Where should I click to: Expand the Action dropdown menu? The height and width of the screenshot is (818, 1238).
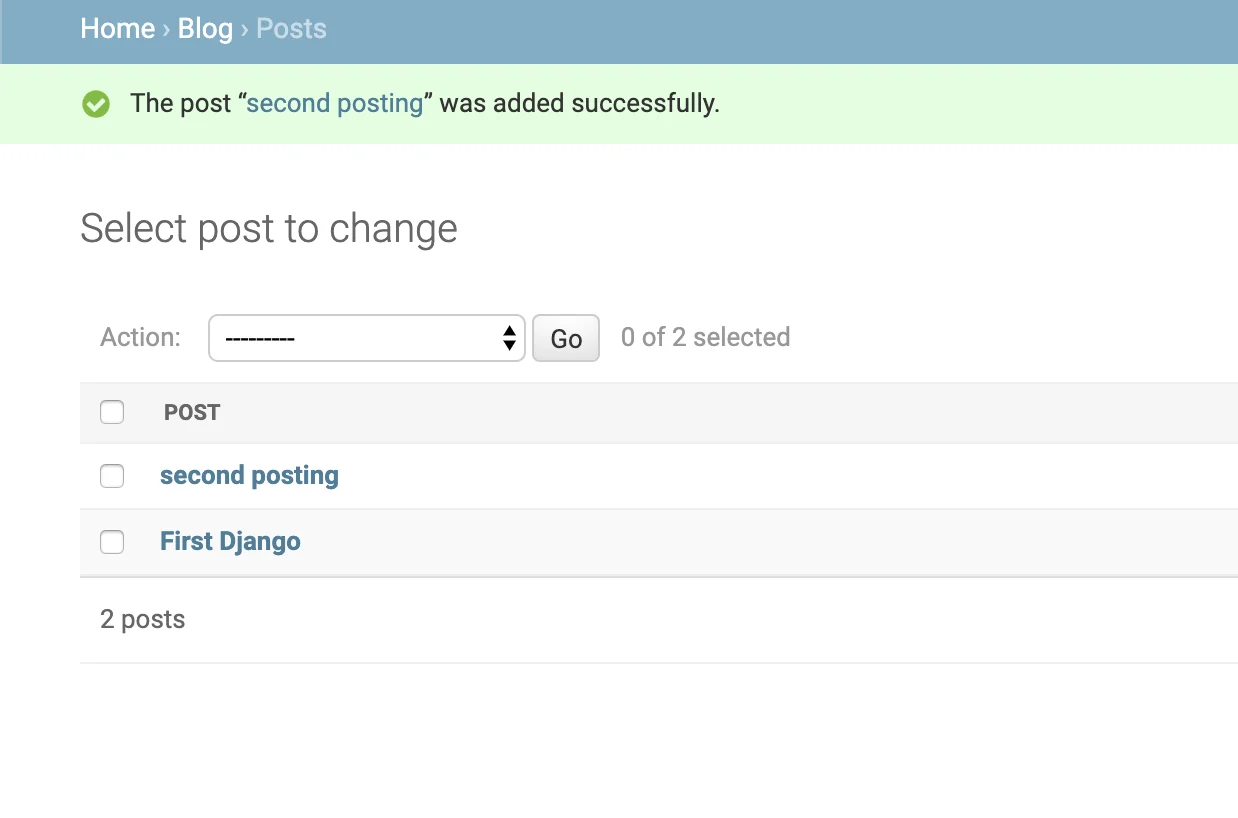tap(366, 338)
